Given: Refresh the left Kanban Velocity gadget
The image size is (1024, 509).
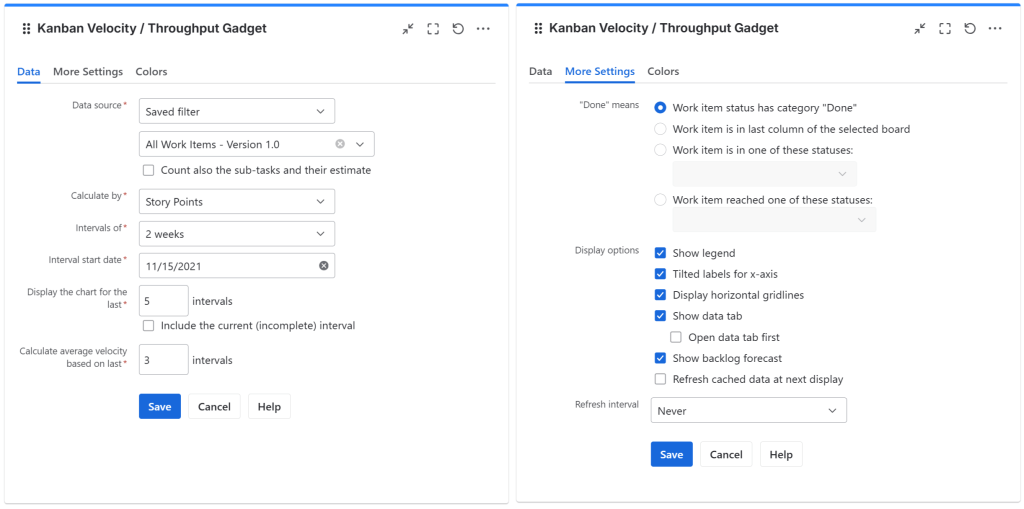Looking at the screenshot, I should pos(458,29).
